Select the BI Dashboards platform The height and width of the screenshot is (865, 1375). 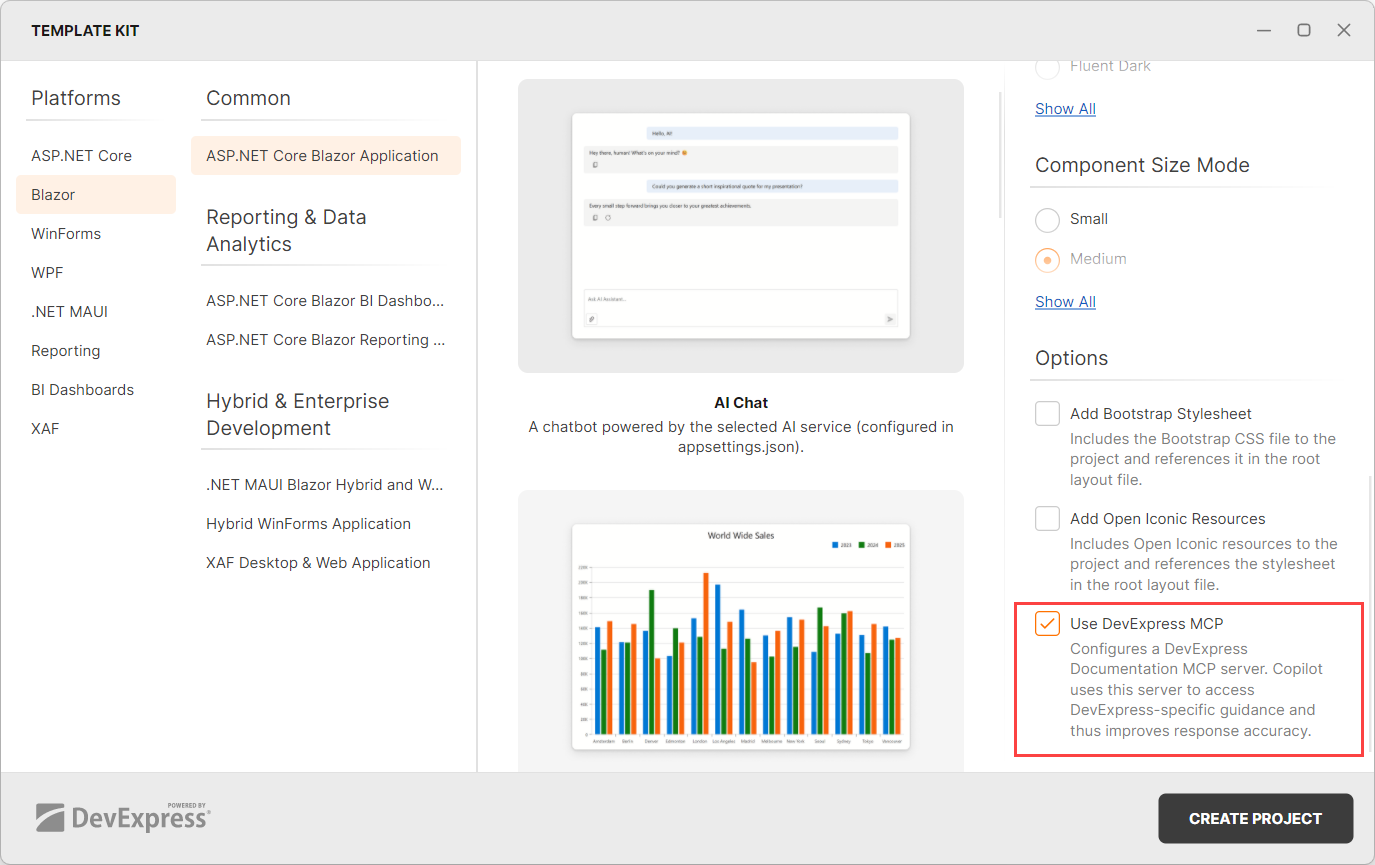click(x=82, y=389)
